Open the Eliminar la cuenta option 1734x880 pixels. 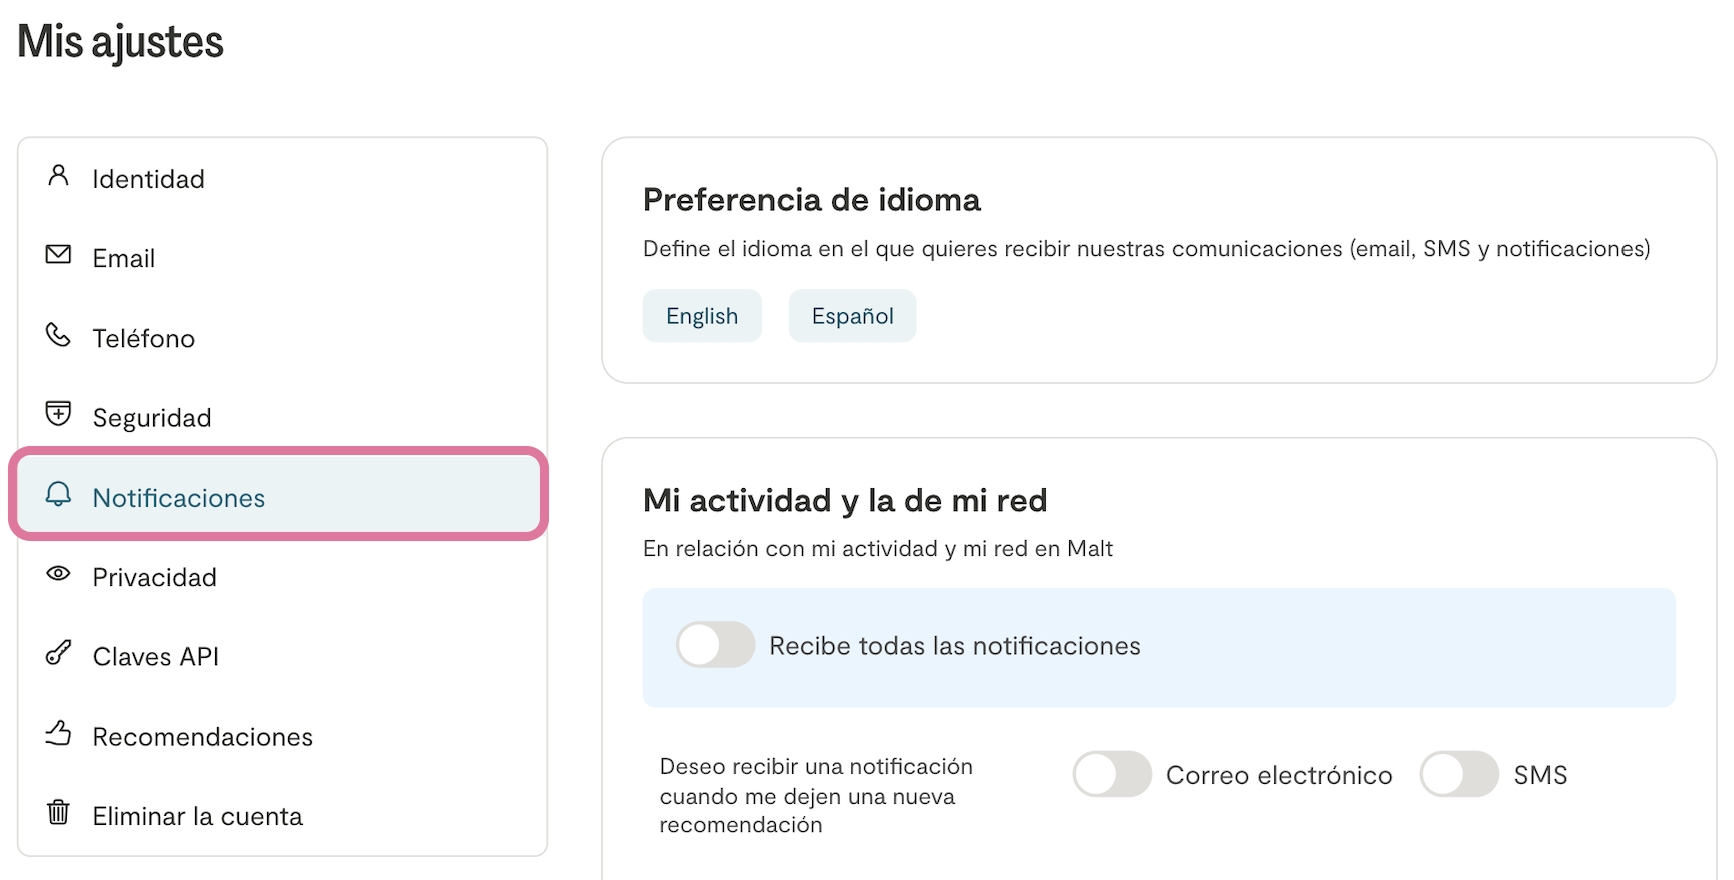198,817
